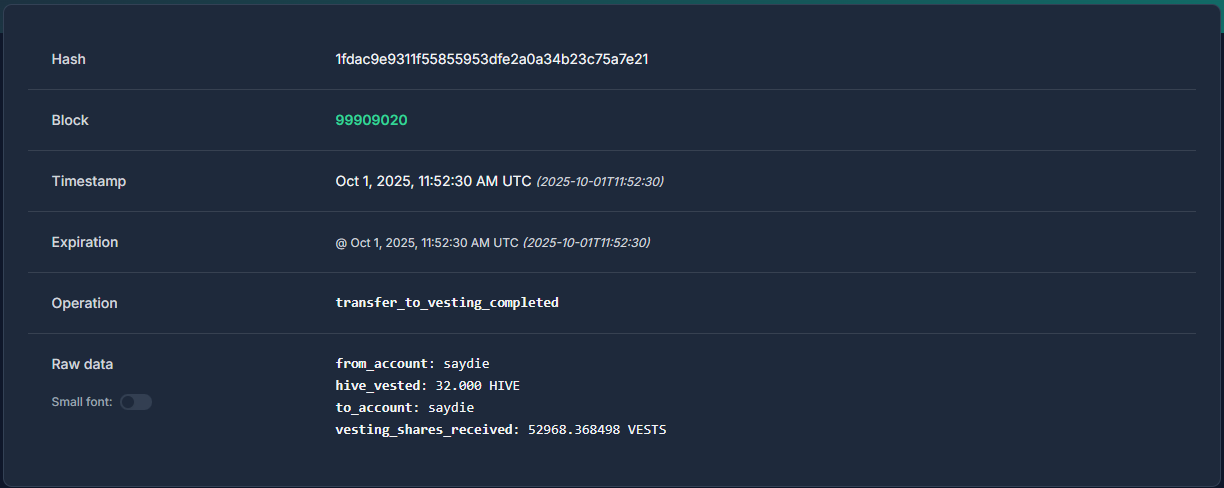Click the transaction hash value

tap(491, 59)
